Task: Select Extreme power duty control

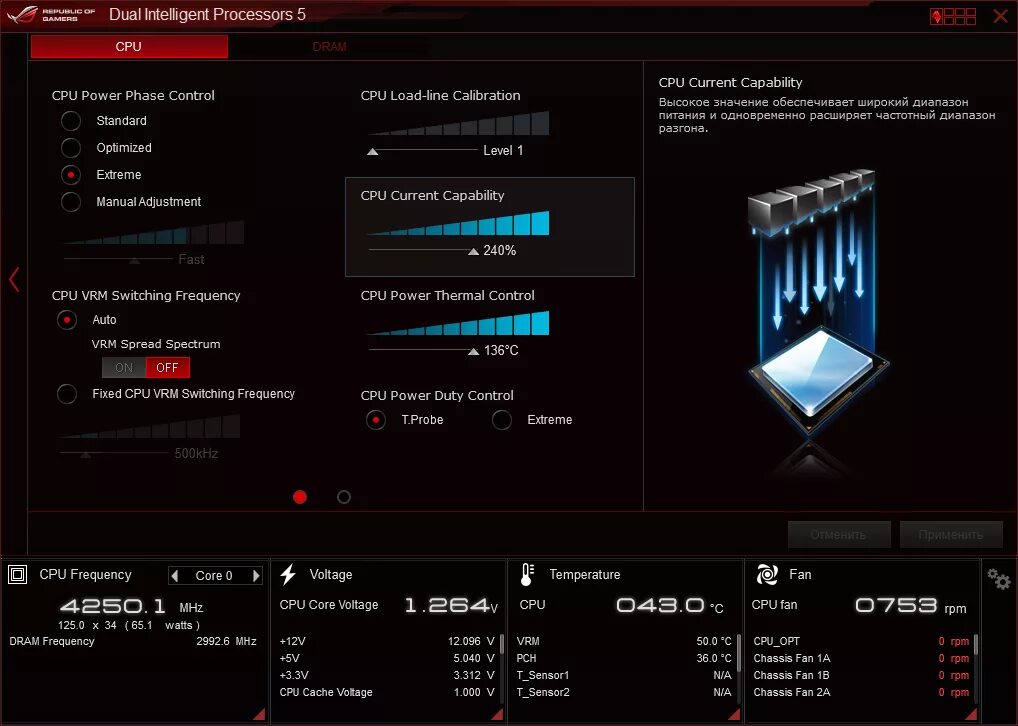Action: coord(502,420)
